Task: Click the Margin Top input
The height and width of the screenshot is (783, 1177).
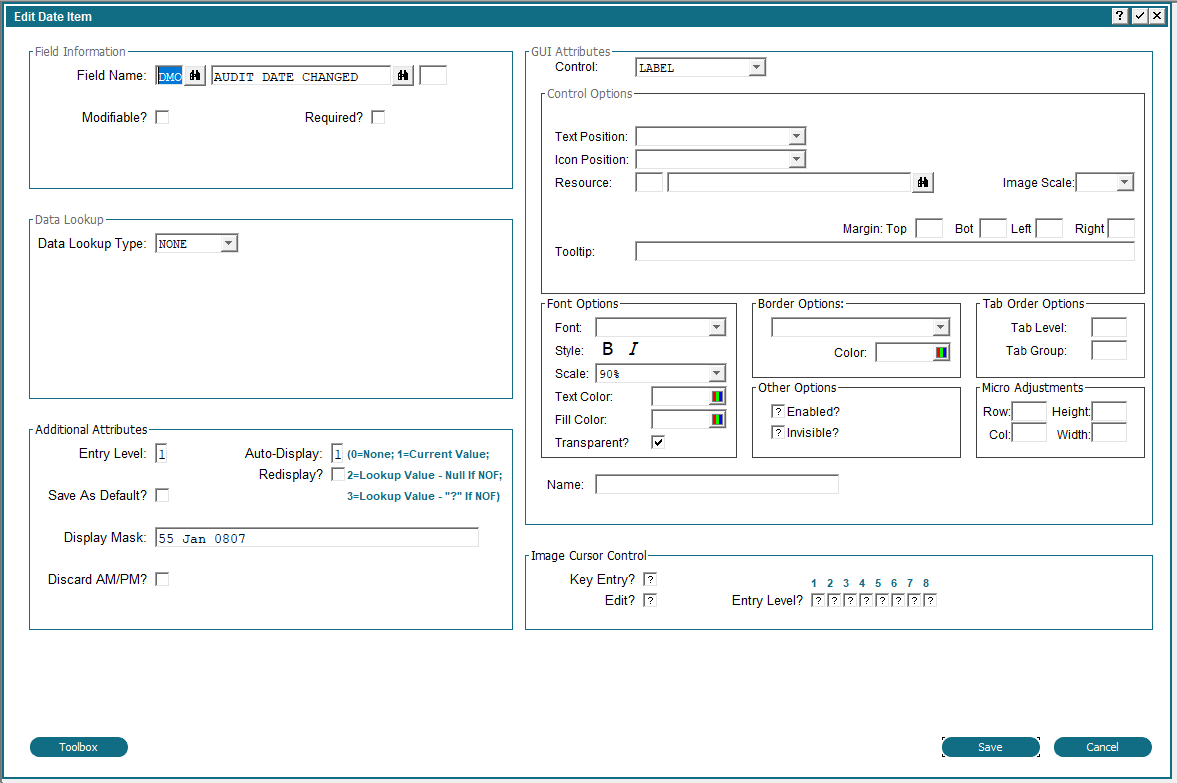Action: (x=929, y=228)
